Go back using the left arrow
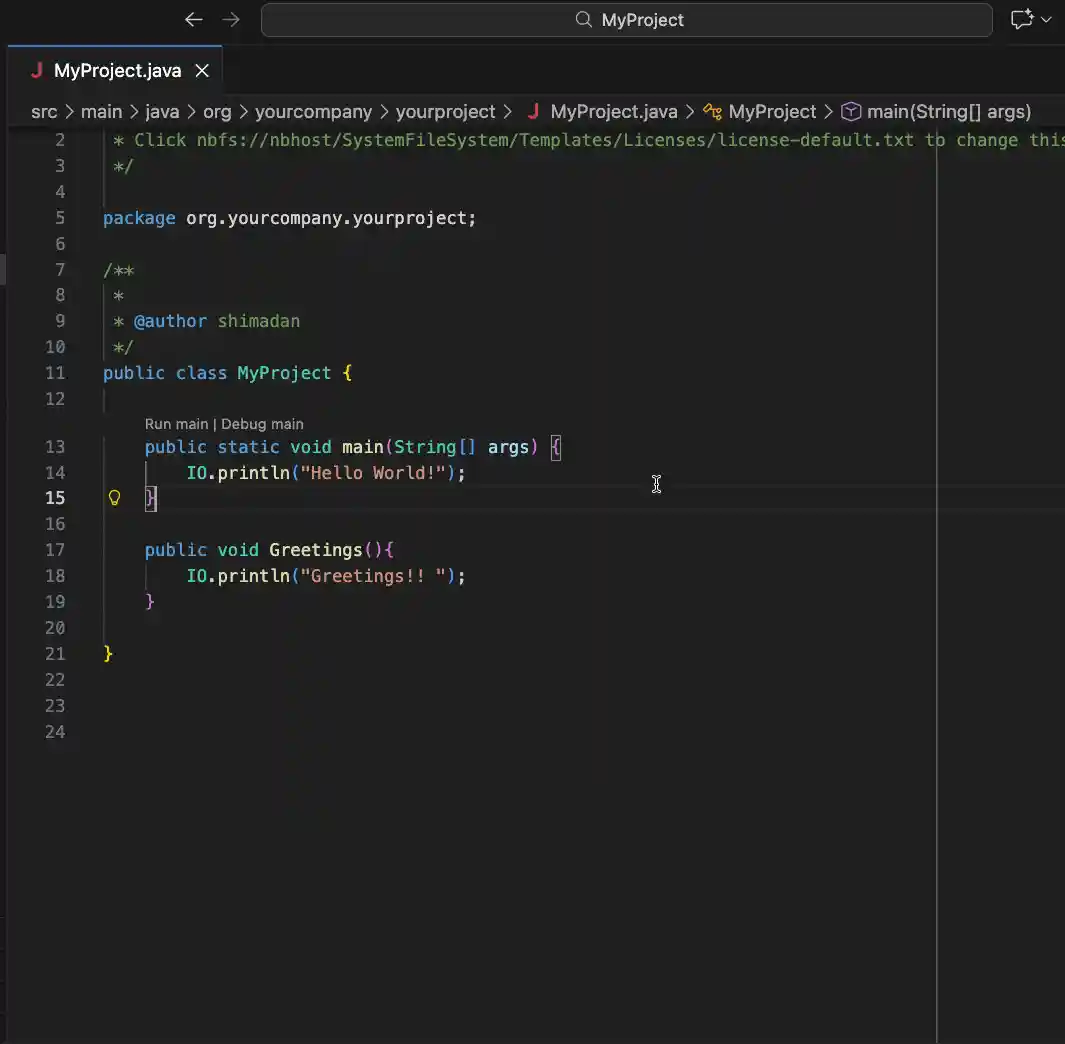 point(194,20)
